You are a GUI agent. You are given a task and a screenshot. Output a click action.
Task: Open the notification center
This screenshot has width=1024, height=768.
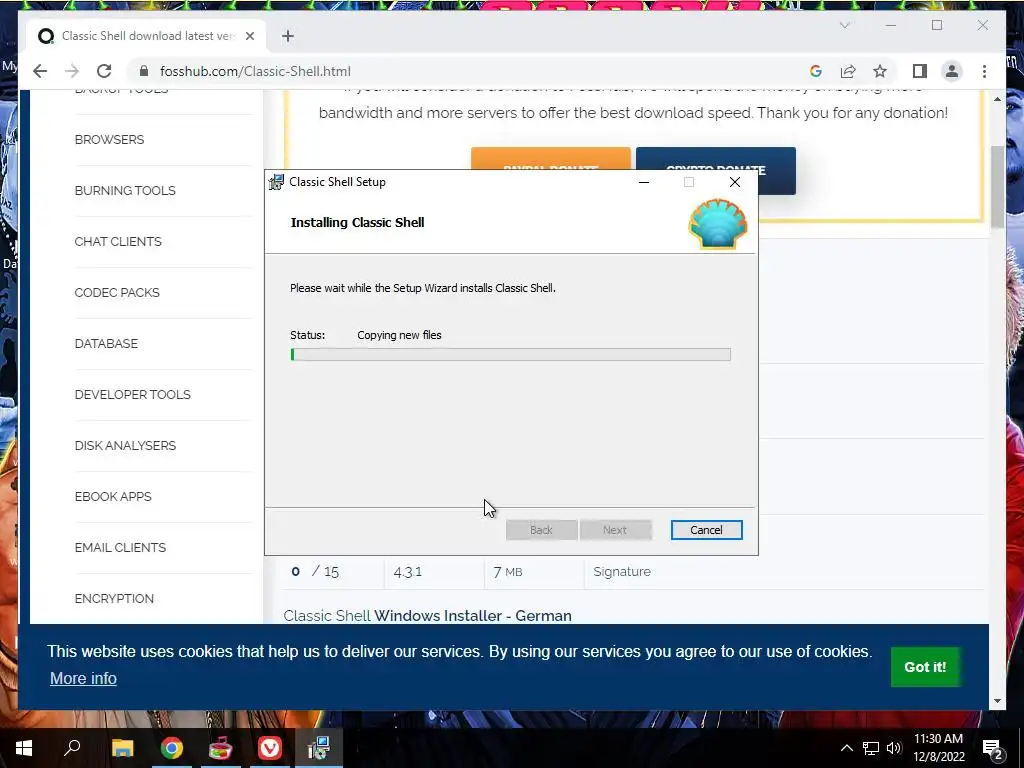pos(992,749)
